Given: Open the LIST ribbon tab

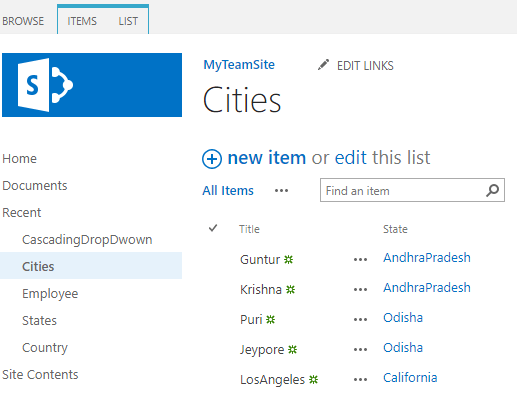Looking at the screenshot, I should [x=128, y=21].
